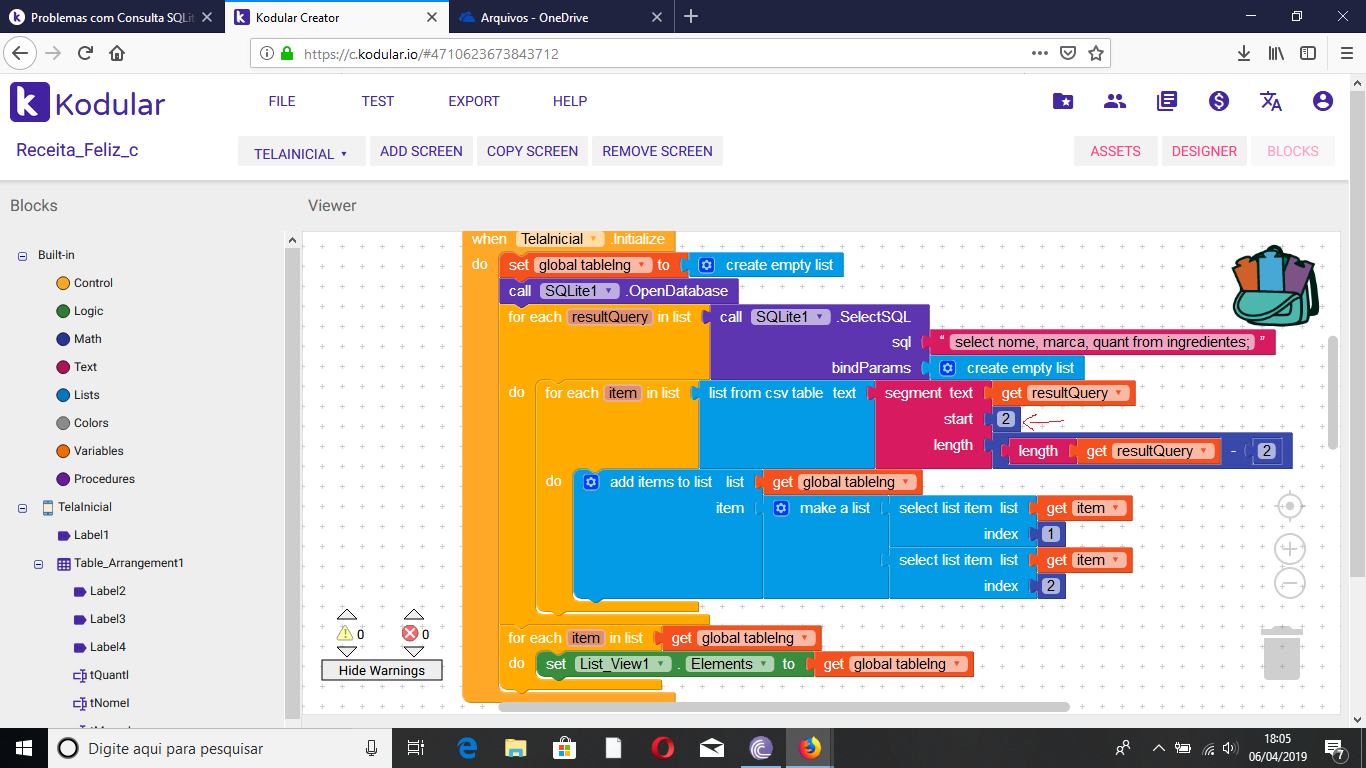Switch to the DESIGNER tab

coord(1204,151)
